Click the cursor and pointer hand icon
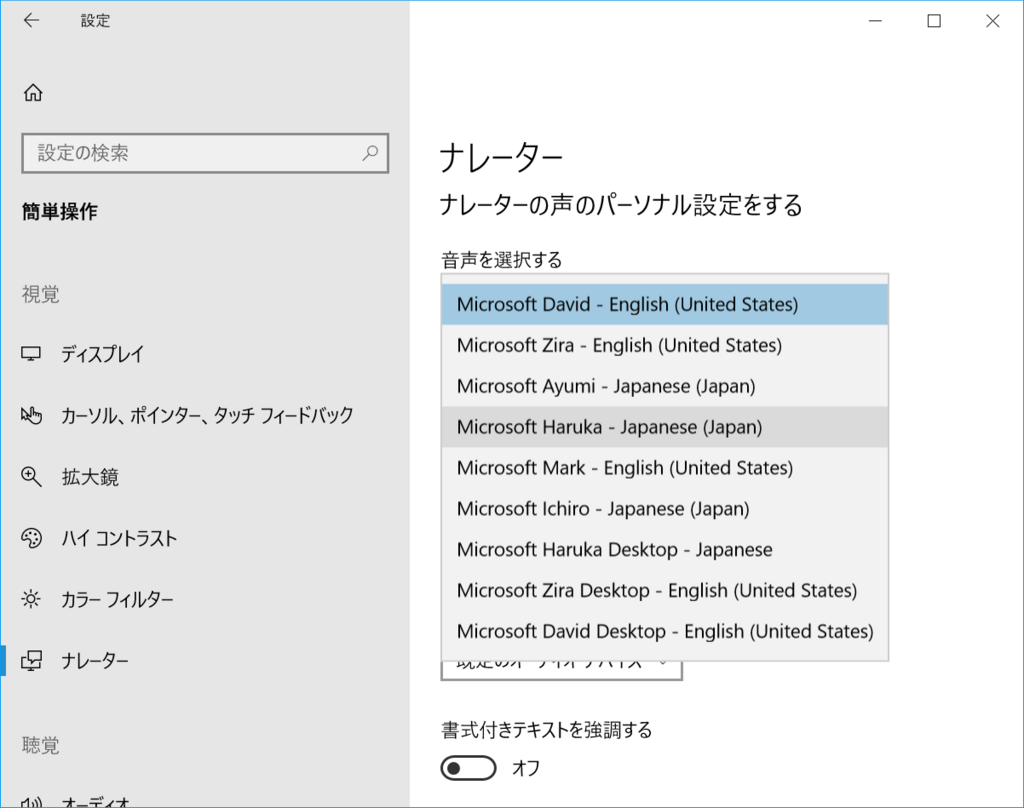 (31, 415)
